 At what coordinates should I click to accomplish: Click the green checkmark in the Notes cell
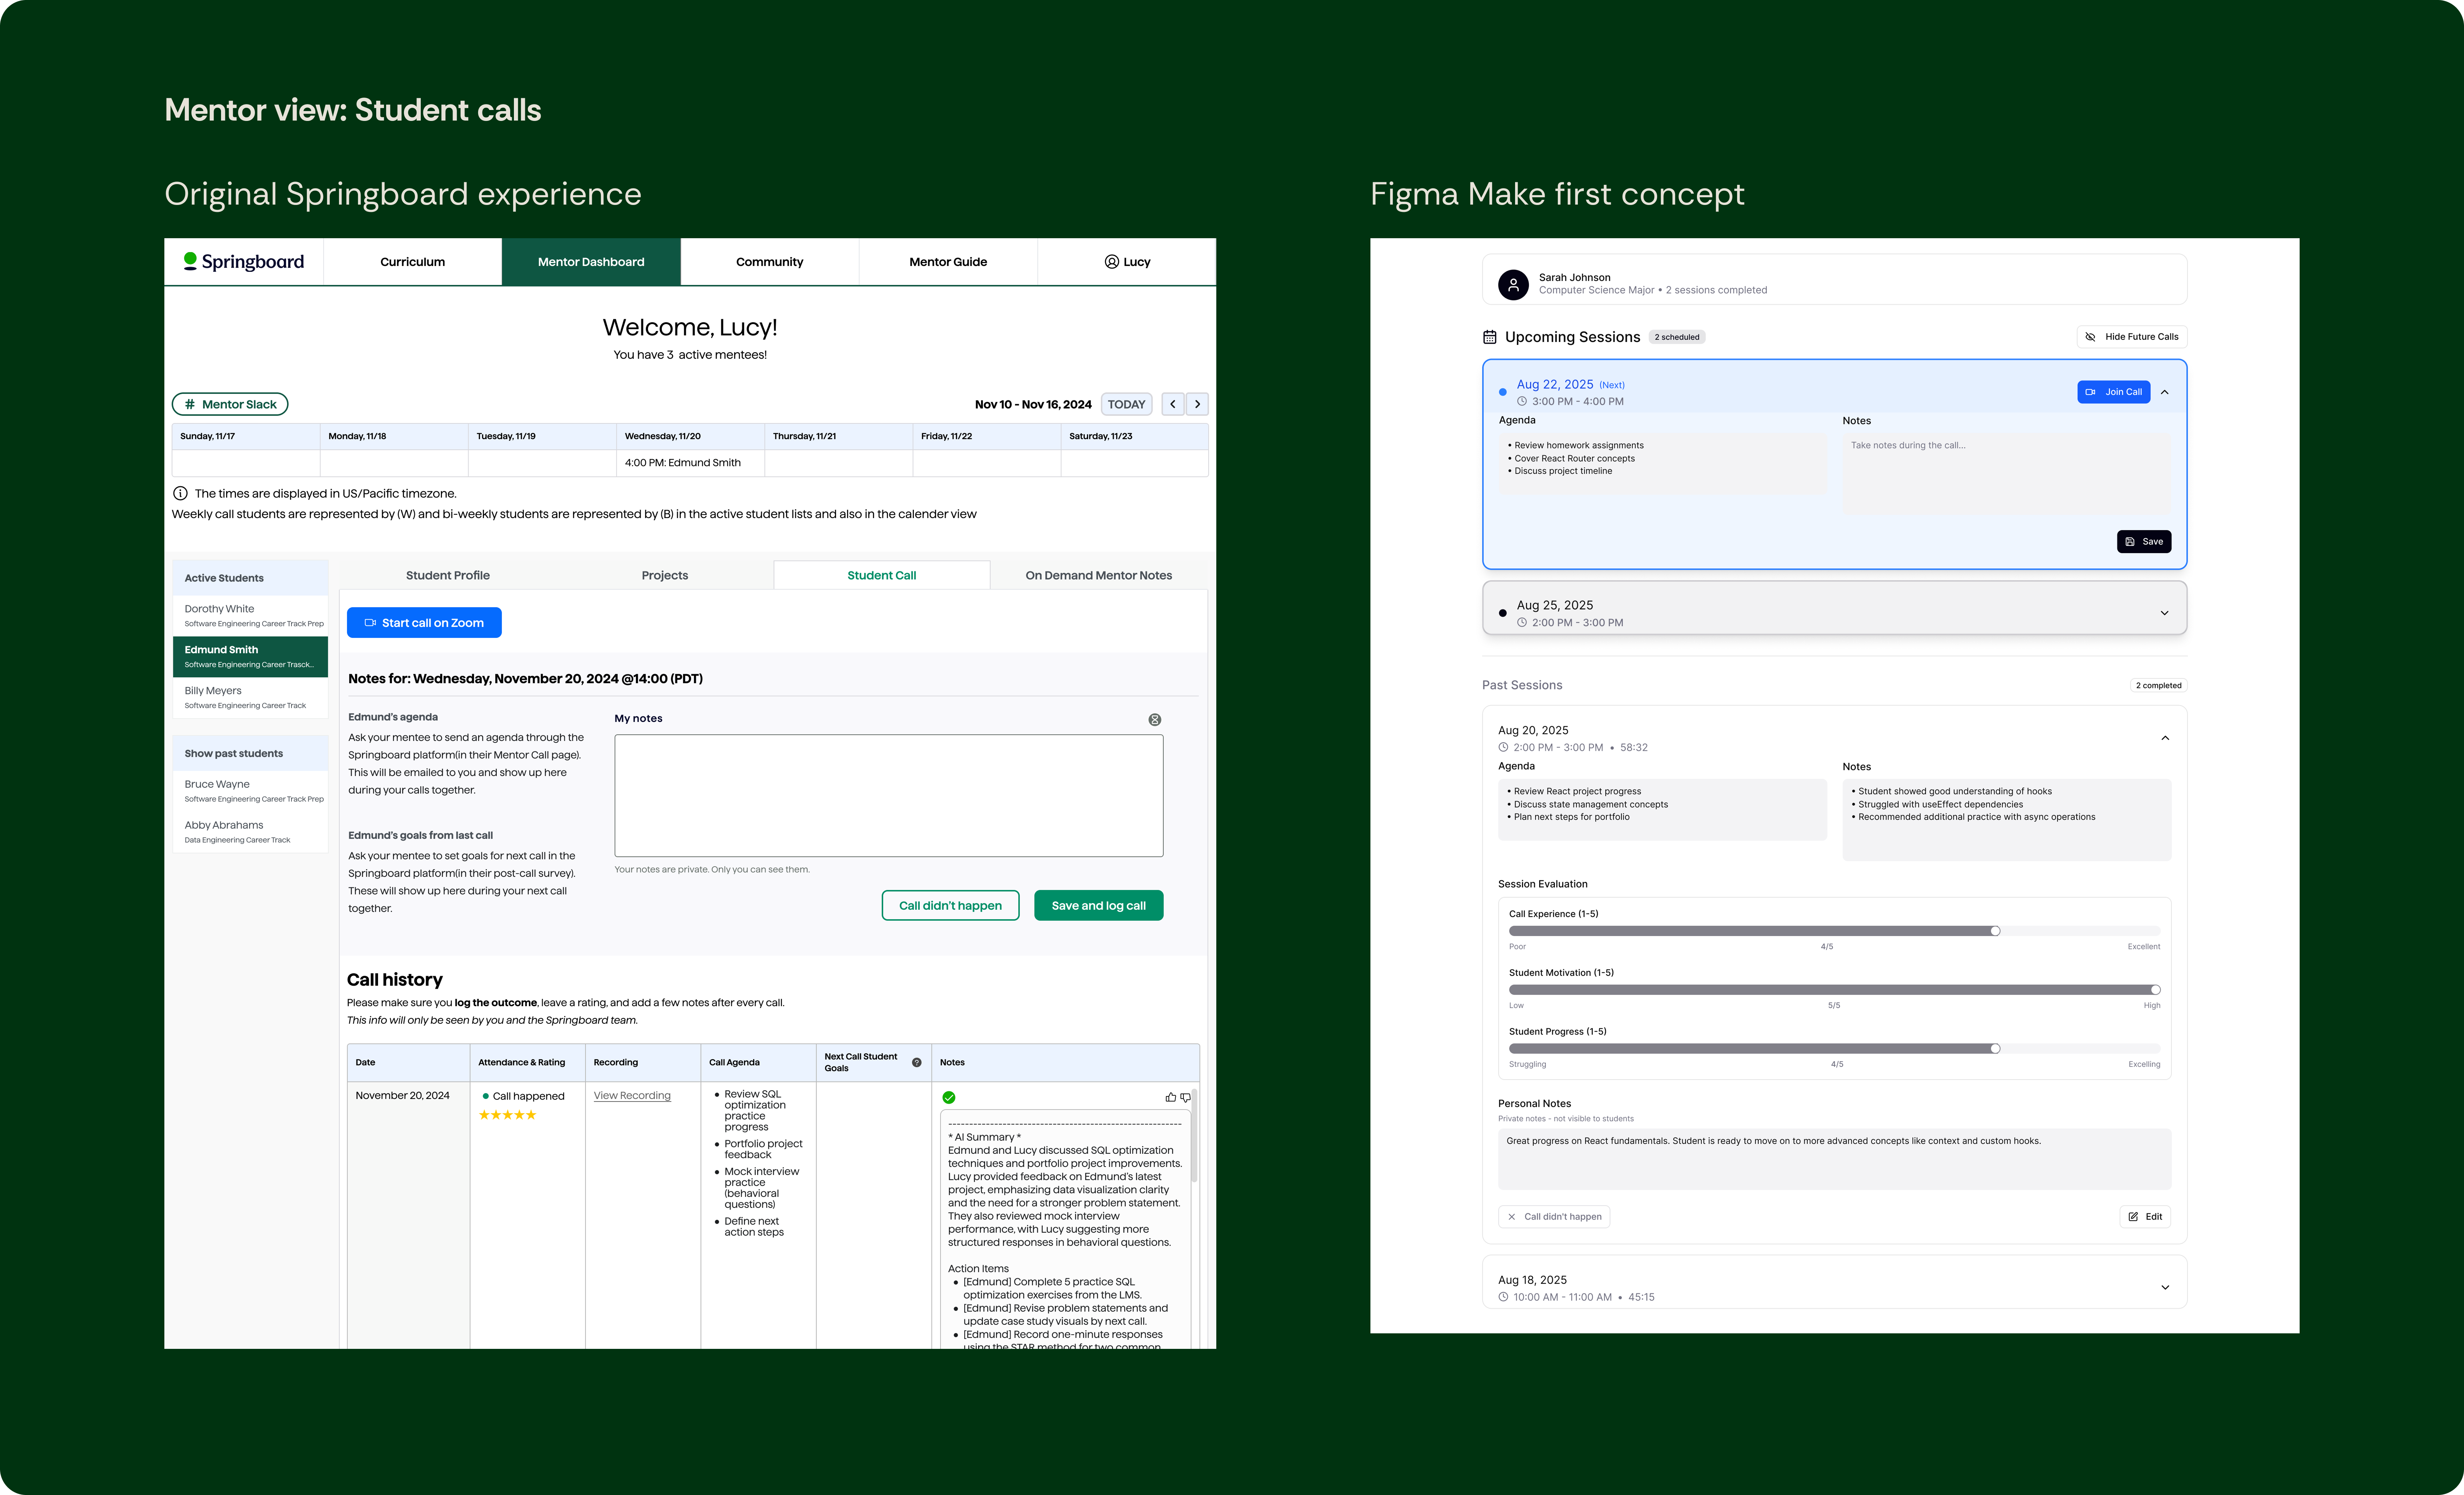point(949,1097)
